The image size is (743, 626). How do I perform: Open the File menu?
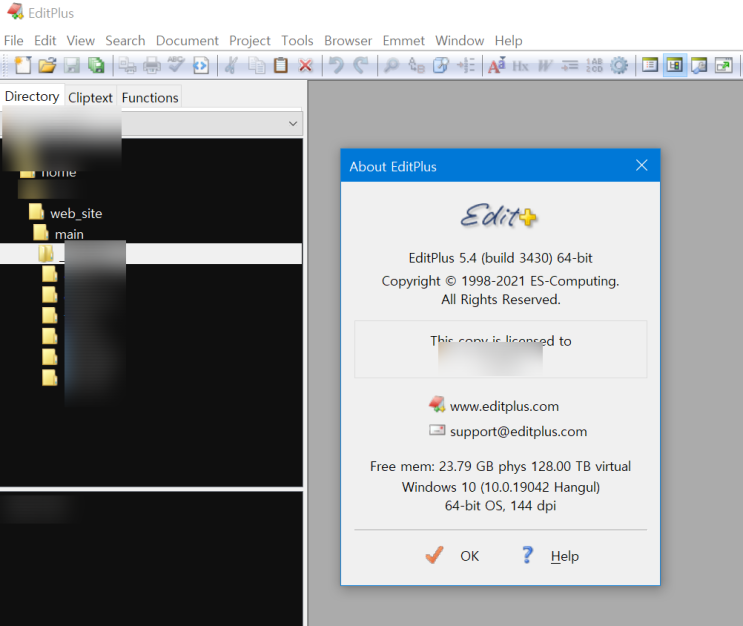[x=14, y=41]
